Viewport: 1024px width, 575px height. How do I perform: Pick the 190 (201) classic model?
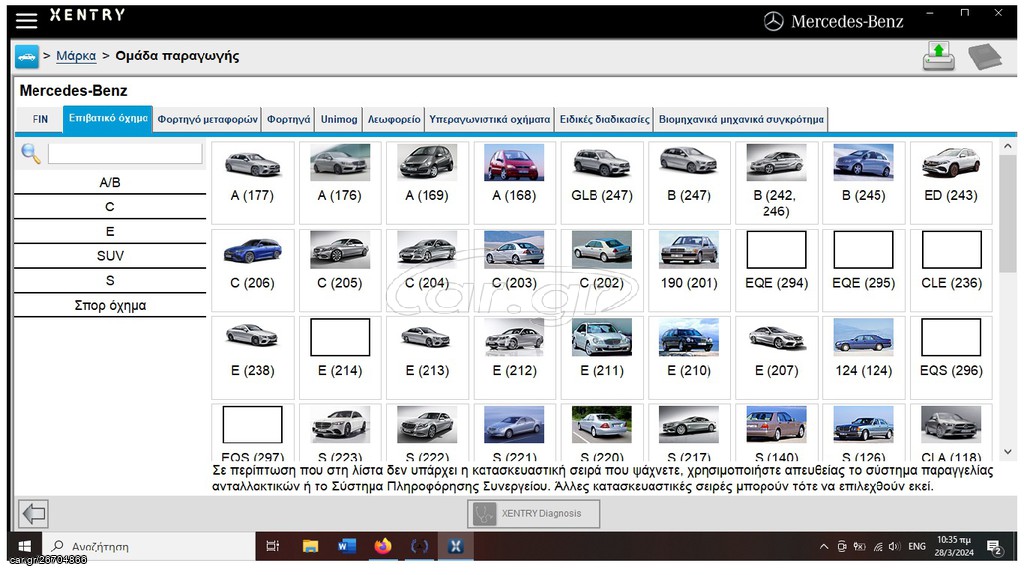[689, 270]
